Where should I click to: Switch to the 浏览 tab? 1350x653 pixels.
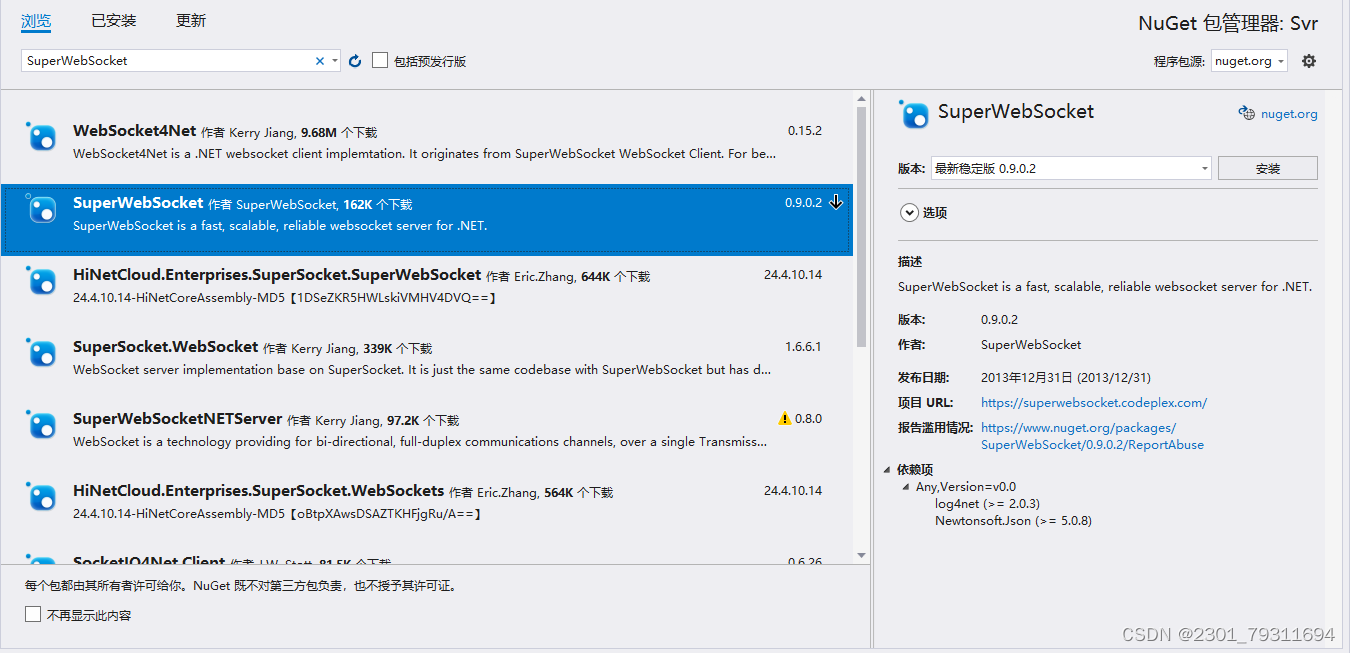click(36, 20)
